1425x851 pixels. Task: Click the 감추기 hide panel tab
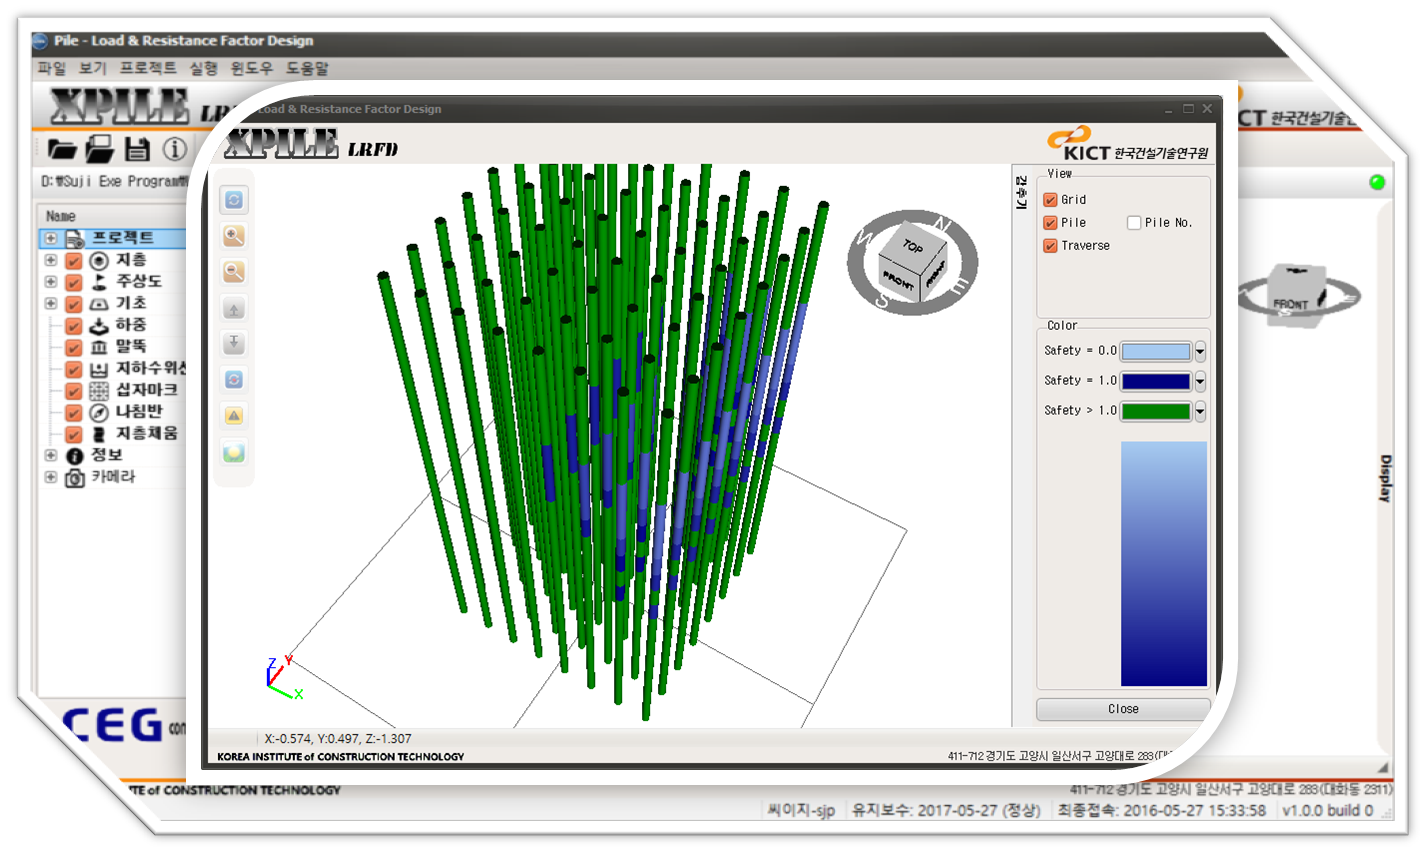point(1021,191)
